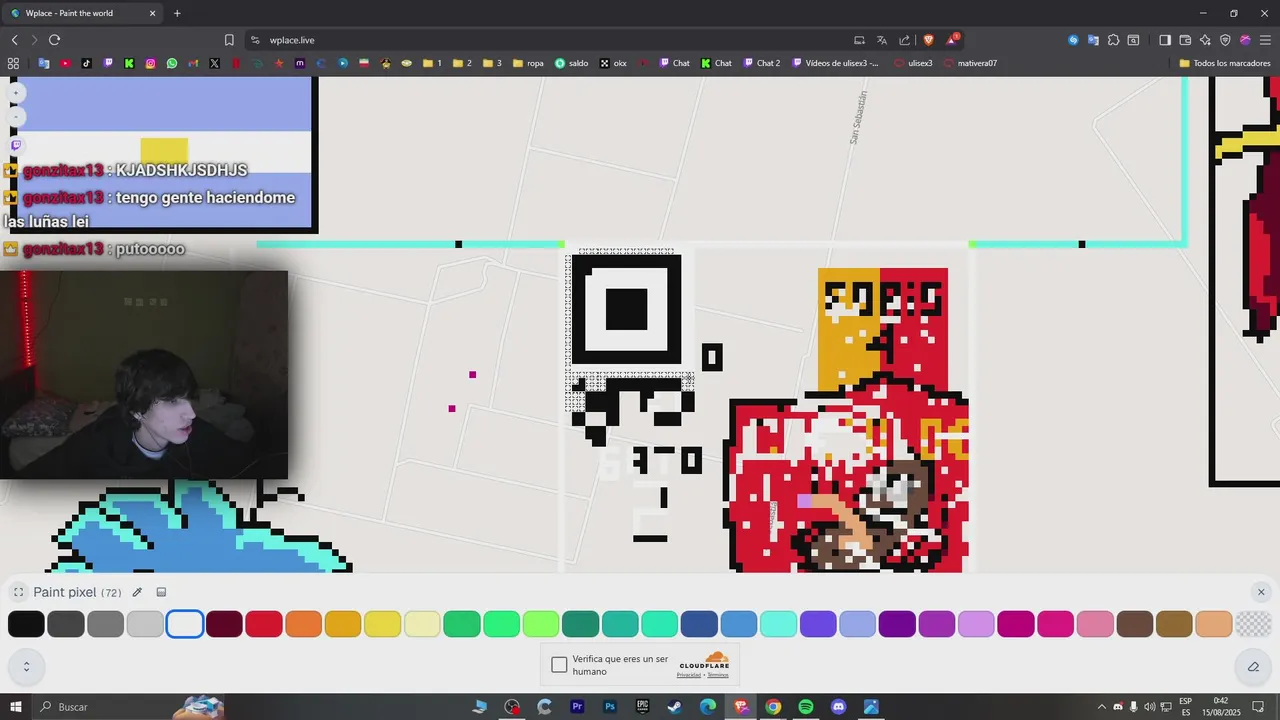Select the pencil icon beside Paint pixel
This screenshot has width=1280, height=720.
coord(137,592)
